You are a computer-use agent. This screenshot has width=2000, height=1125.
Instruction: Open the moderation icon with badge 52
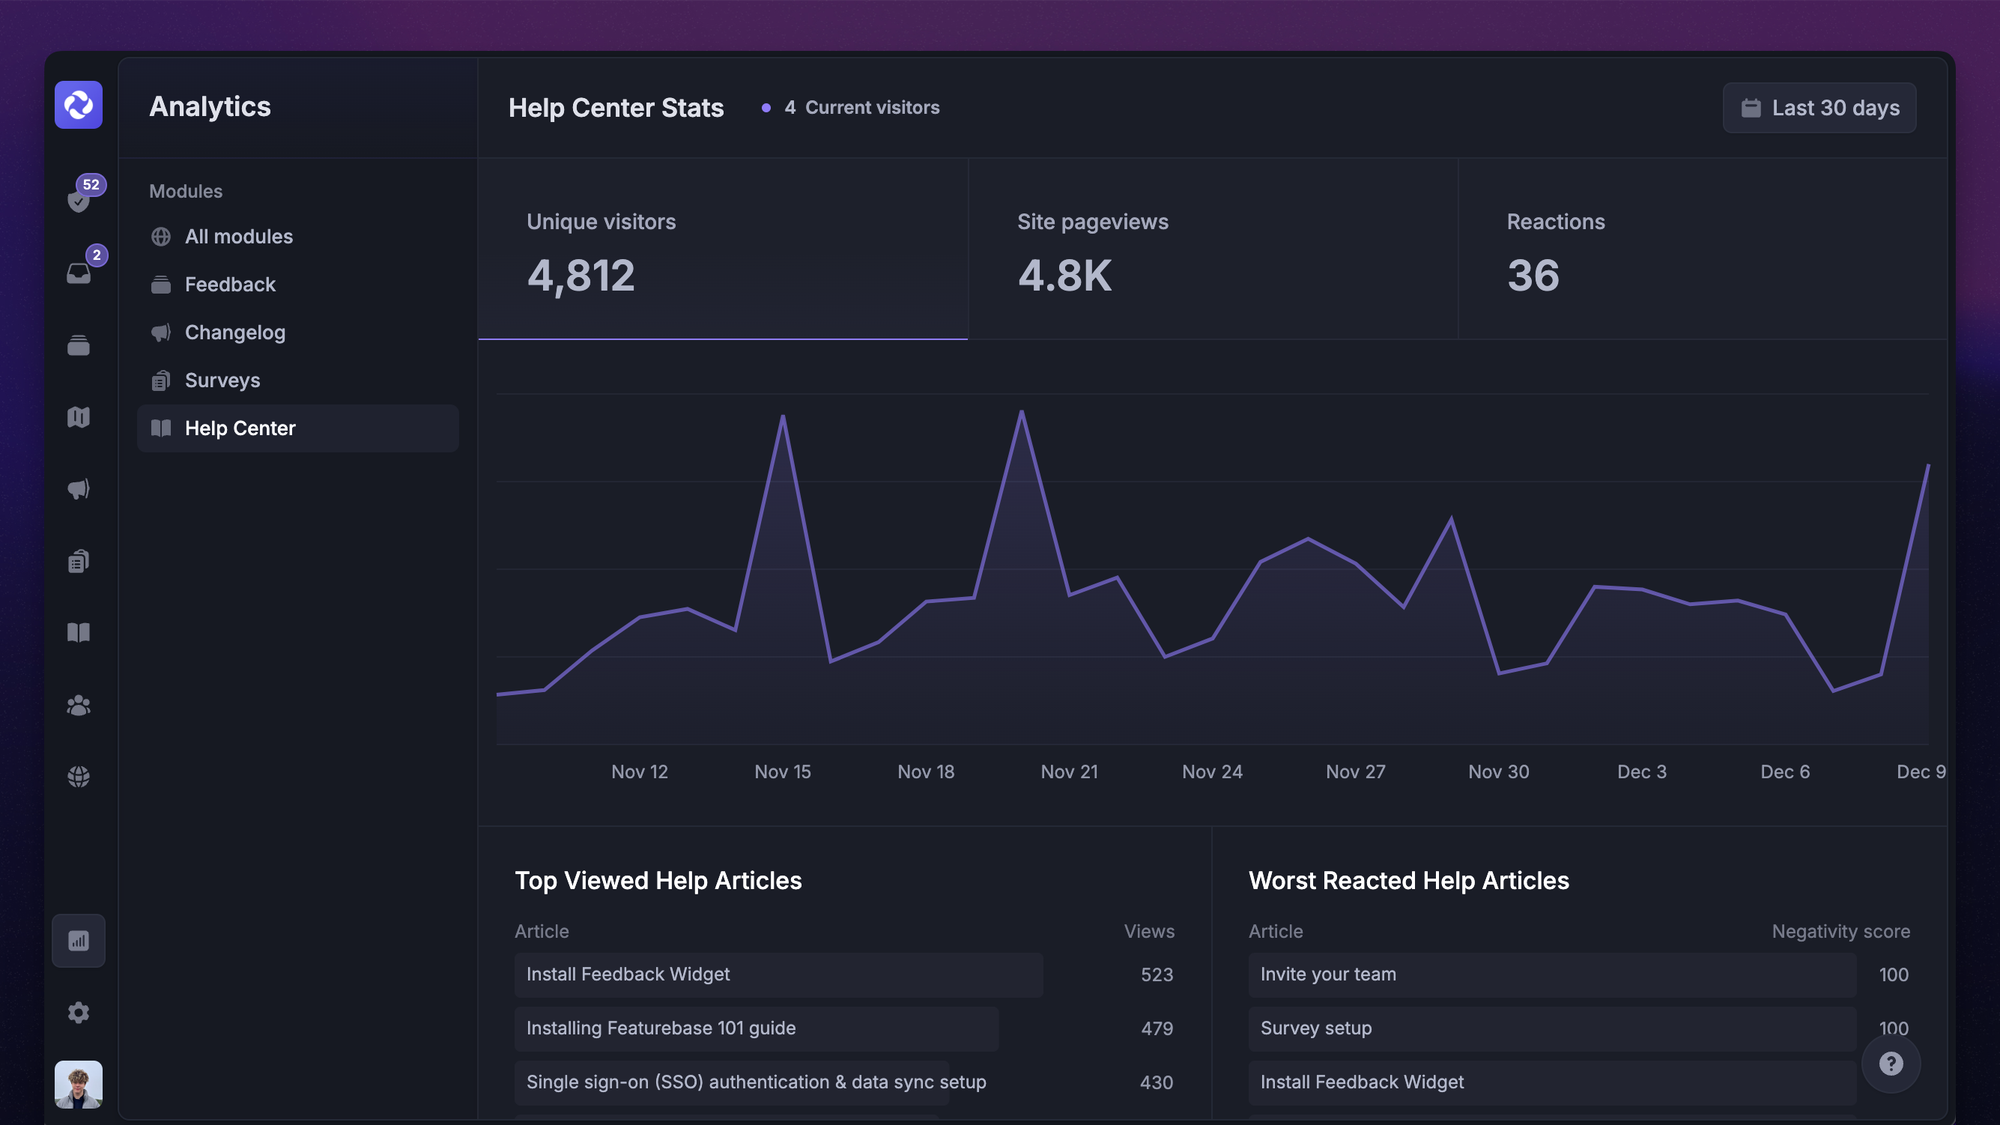[79, 200]
